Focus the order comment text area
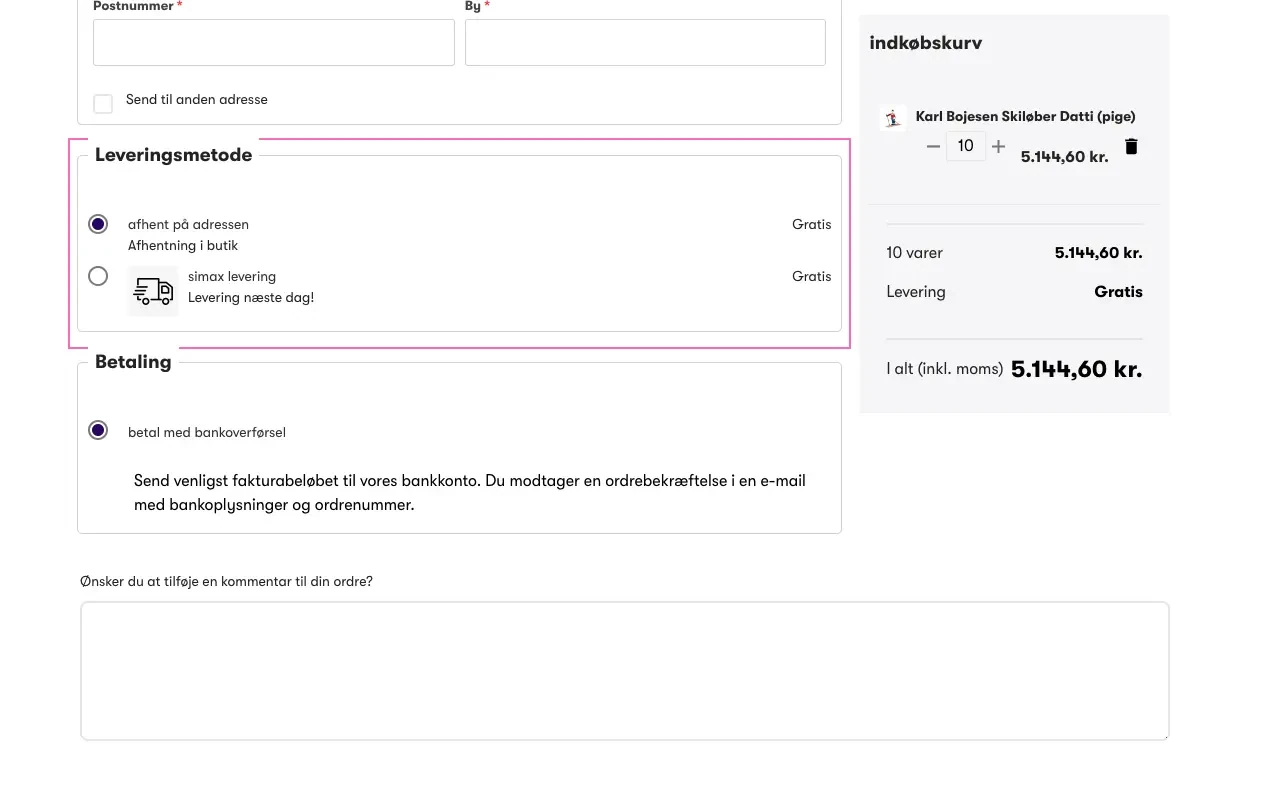 pyautogui.click(x=624, y=670)
